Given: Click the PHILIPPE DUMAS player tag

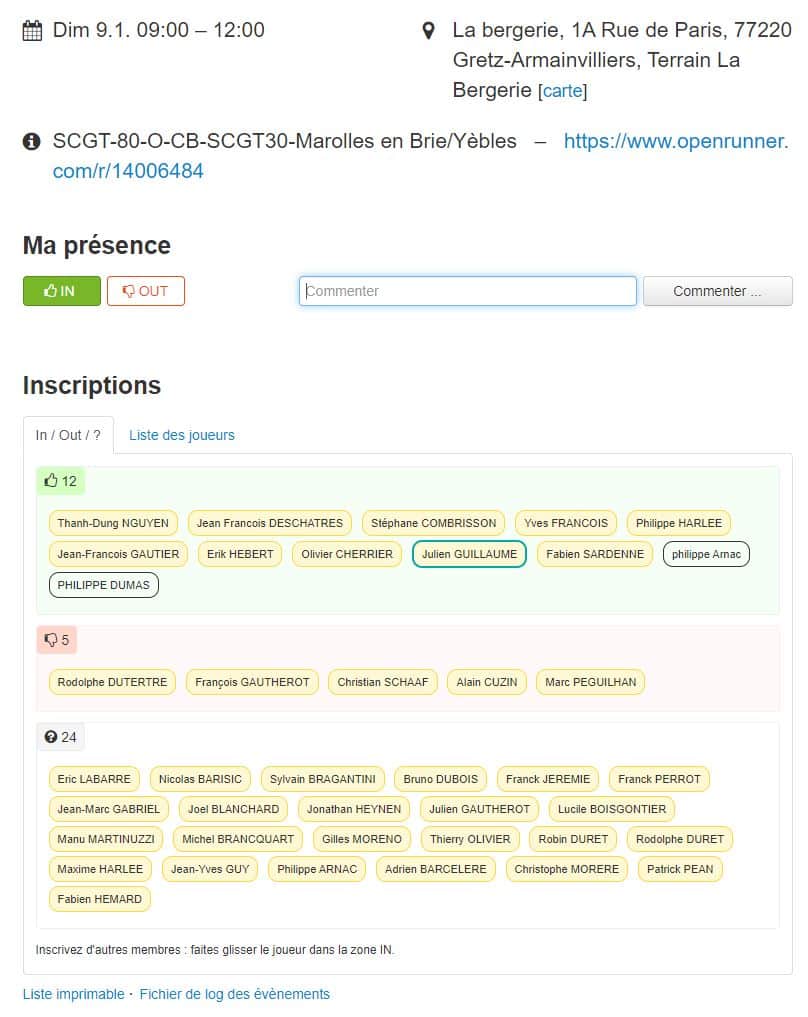Looking at the screenshot, I should (103, 585).
